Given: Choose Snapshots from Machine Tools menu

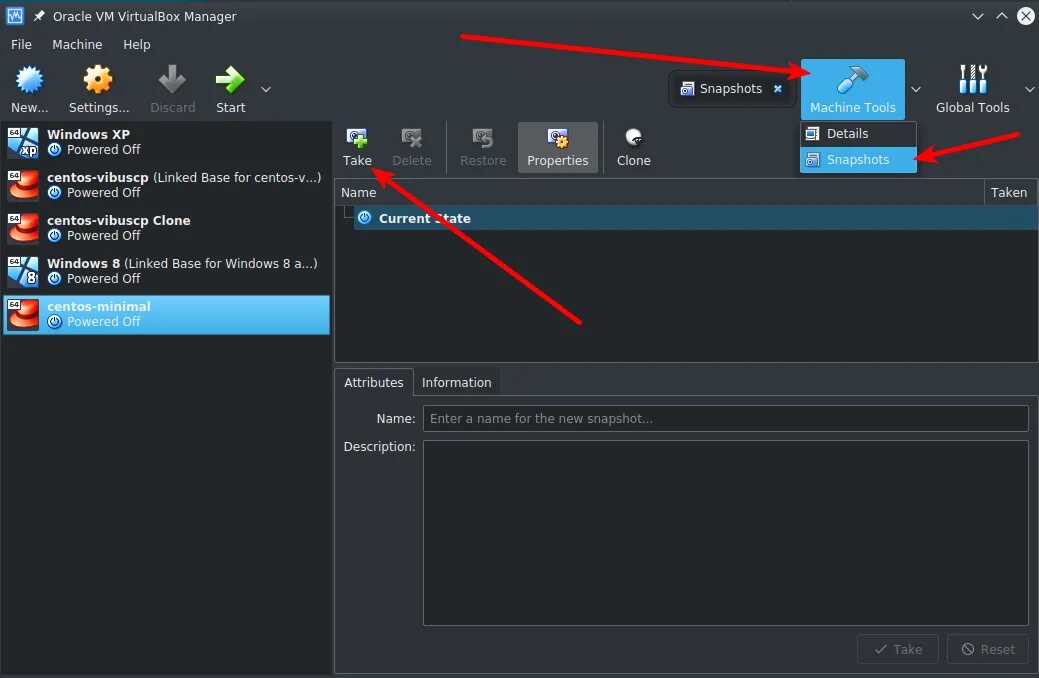Looking at the screenshot, I should click(x=858, y=160).
